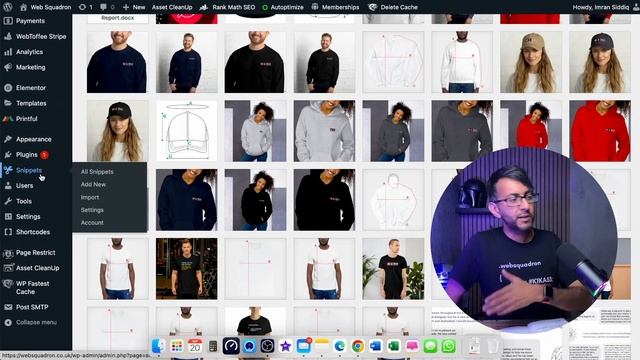
Task: Choose Import in Snippets submenu
Action: 90,197
